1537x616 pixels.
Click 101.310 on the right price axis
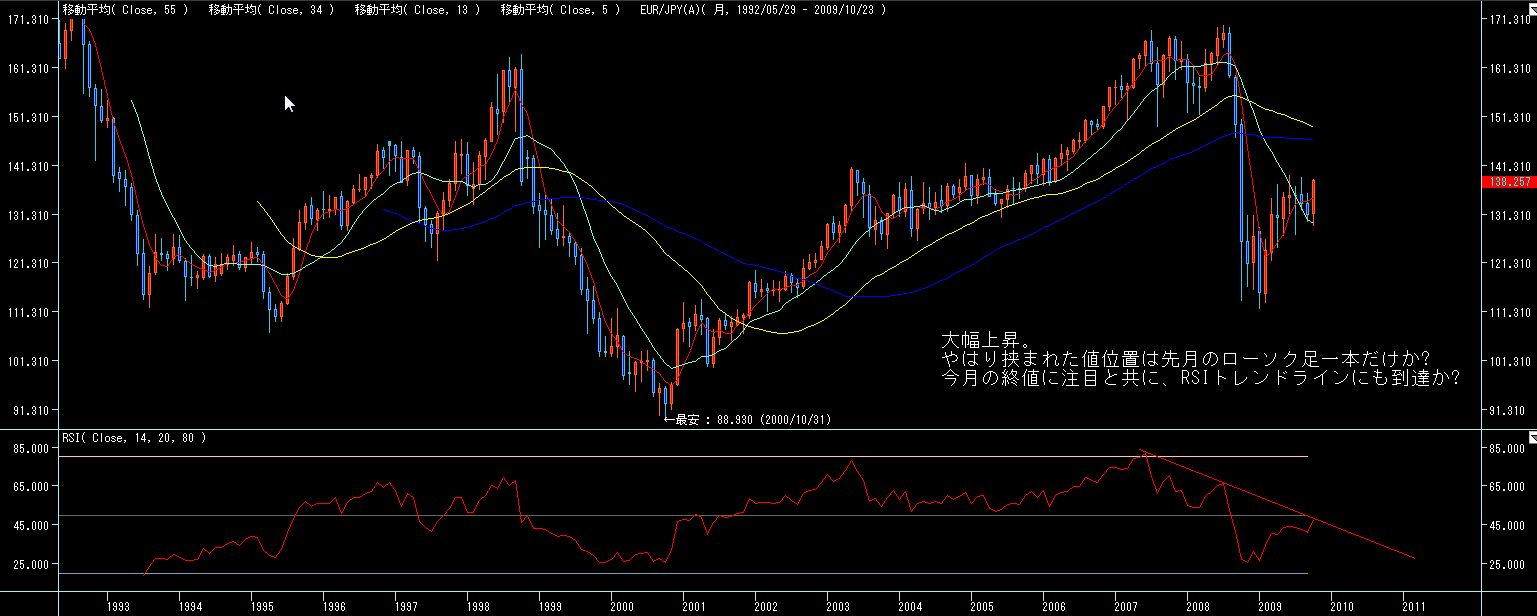[x=1509, y=362]
